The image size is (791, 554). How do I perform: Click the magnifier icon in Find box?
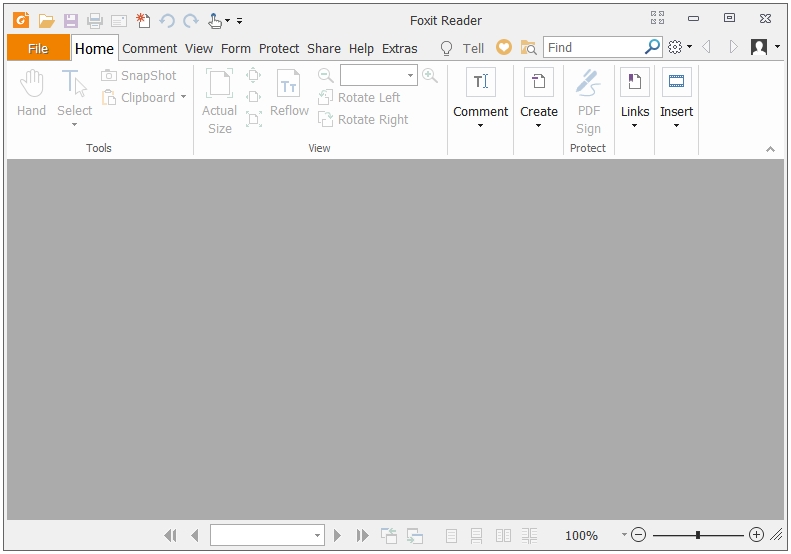652,47
